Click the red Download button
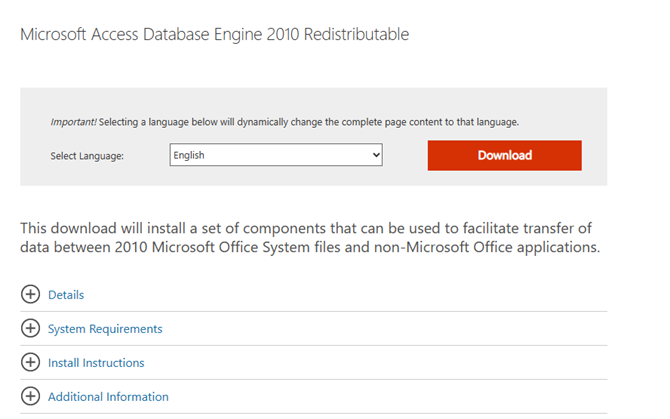Screen dimensions: 670x419 click(x=504, y=155)
